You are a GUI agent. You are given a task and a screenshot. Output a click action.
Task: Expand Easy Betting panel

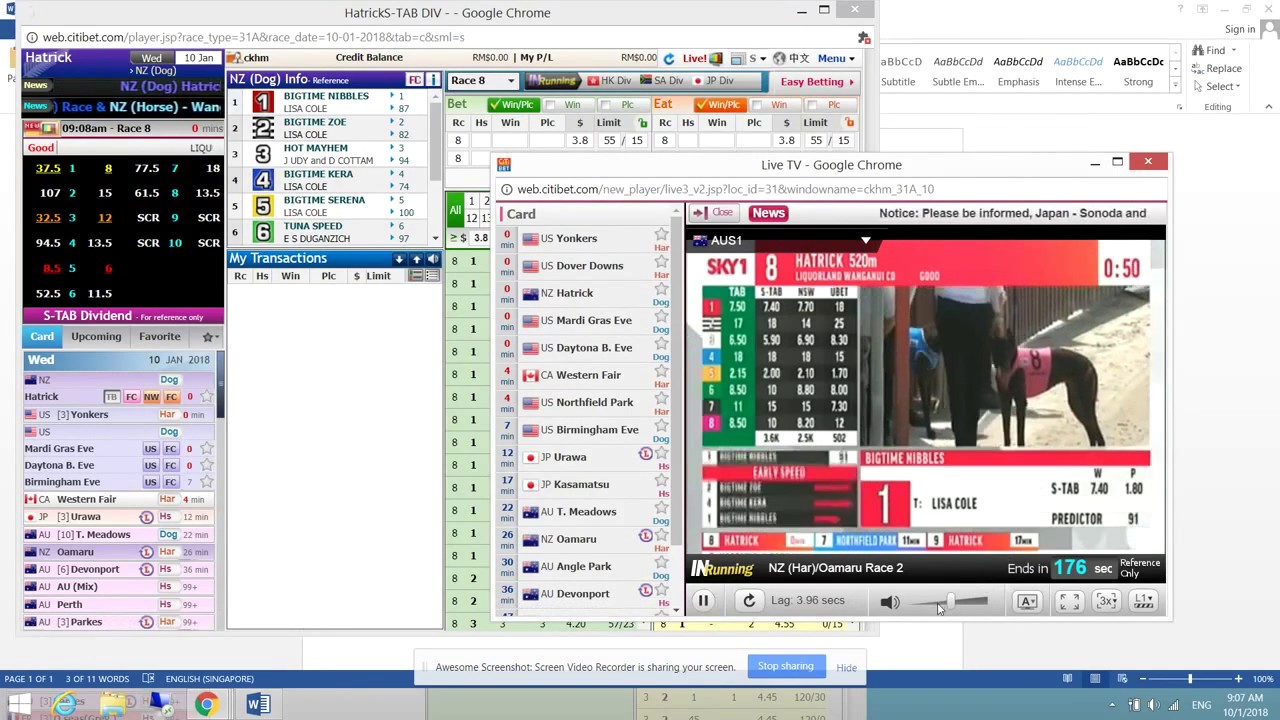[817, 81]
